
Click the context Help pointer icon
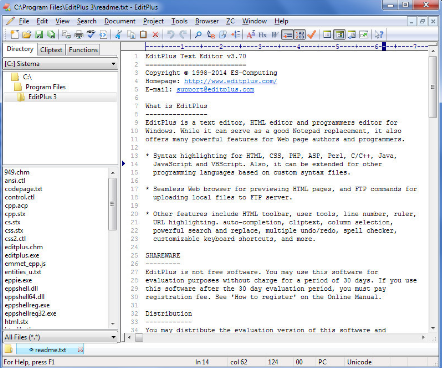click(x=379, y=34)
